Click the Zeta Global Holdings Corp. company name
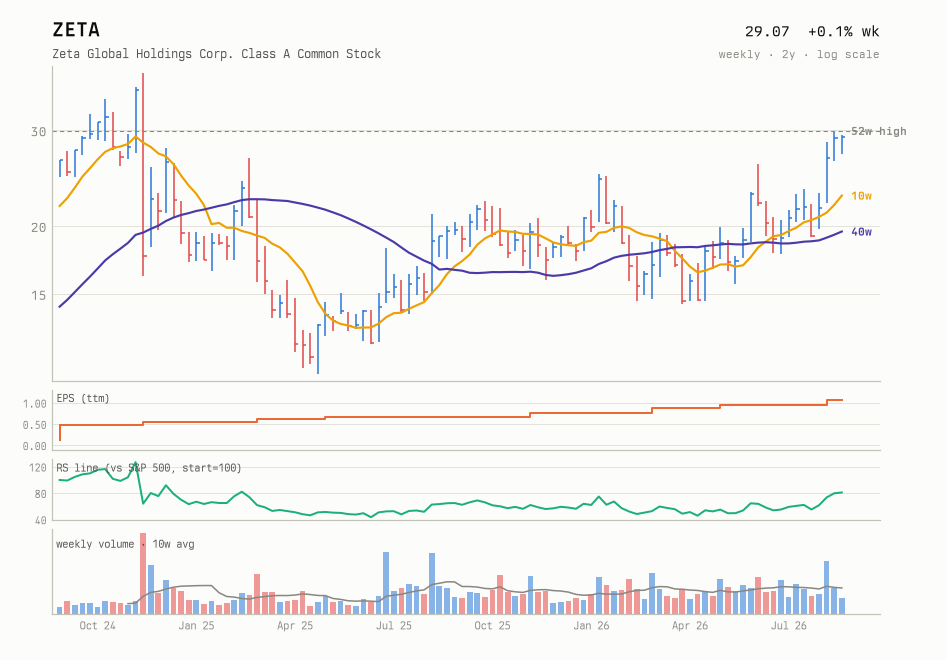 [217, 54]
